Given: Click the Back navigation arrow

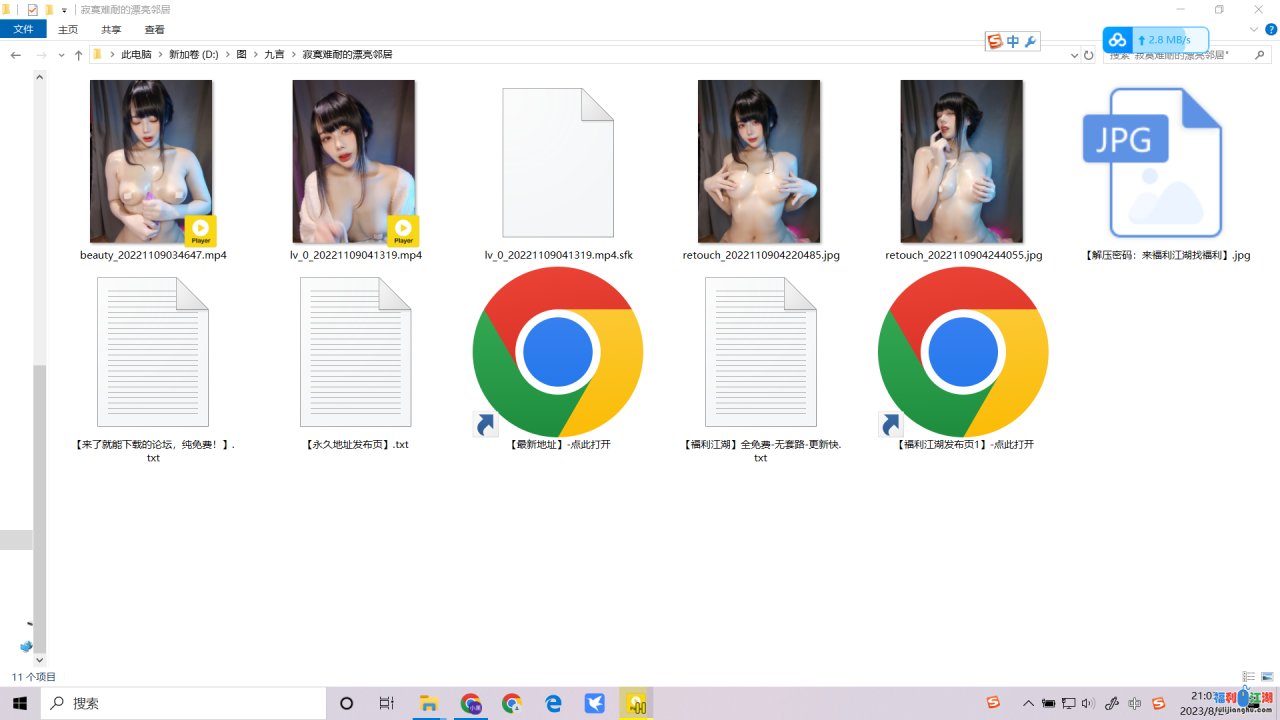Looking at the screenshot, I should point(15,55).
